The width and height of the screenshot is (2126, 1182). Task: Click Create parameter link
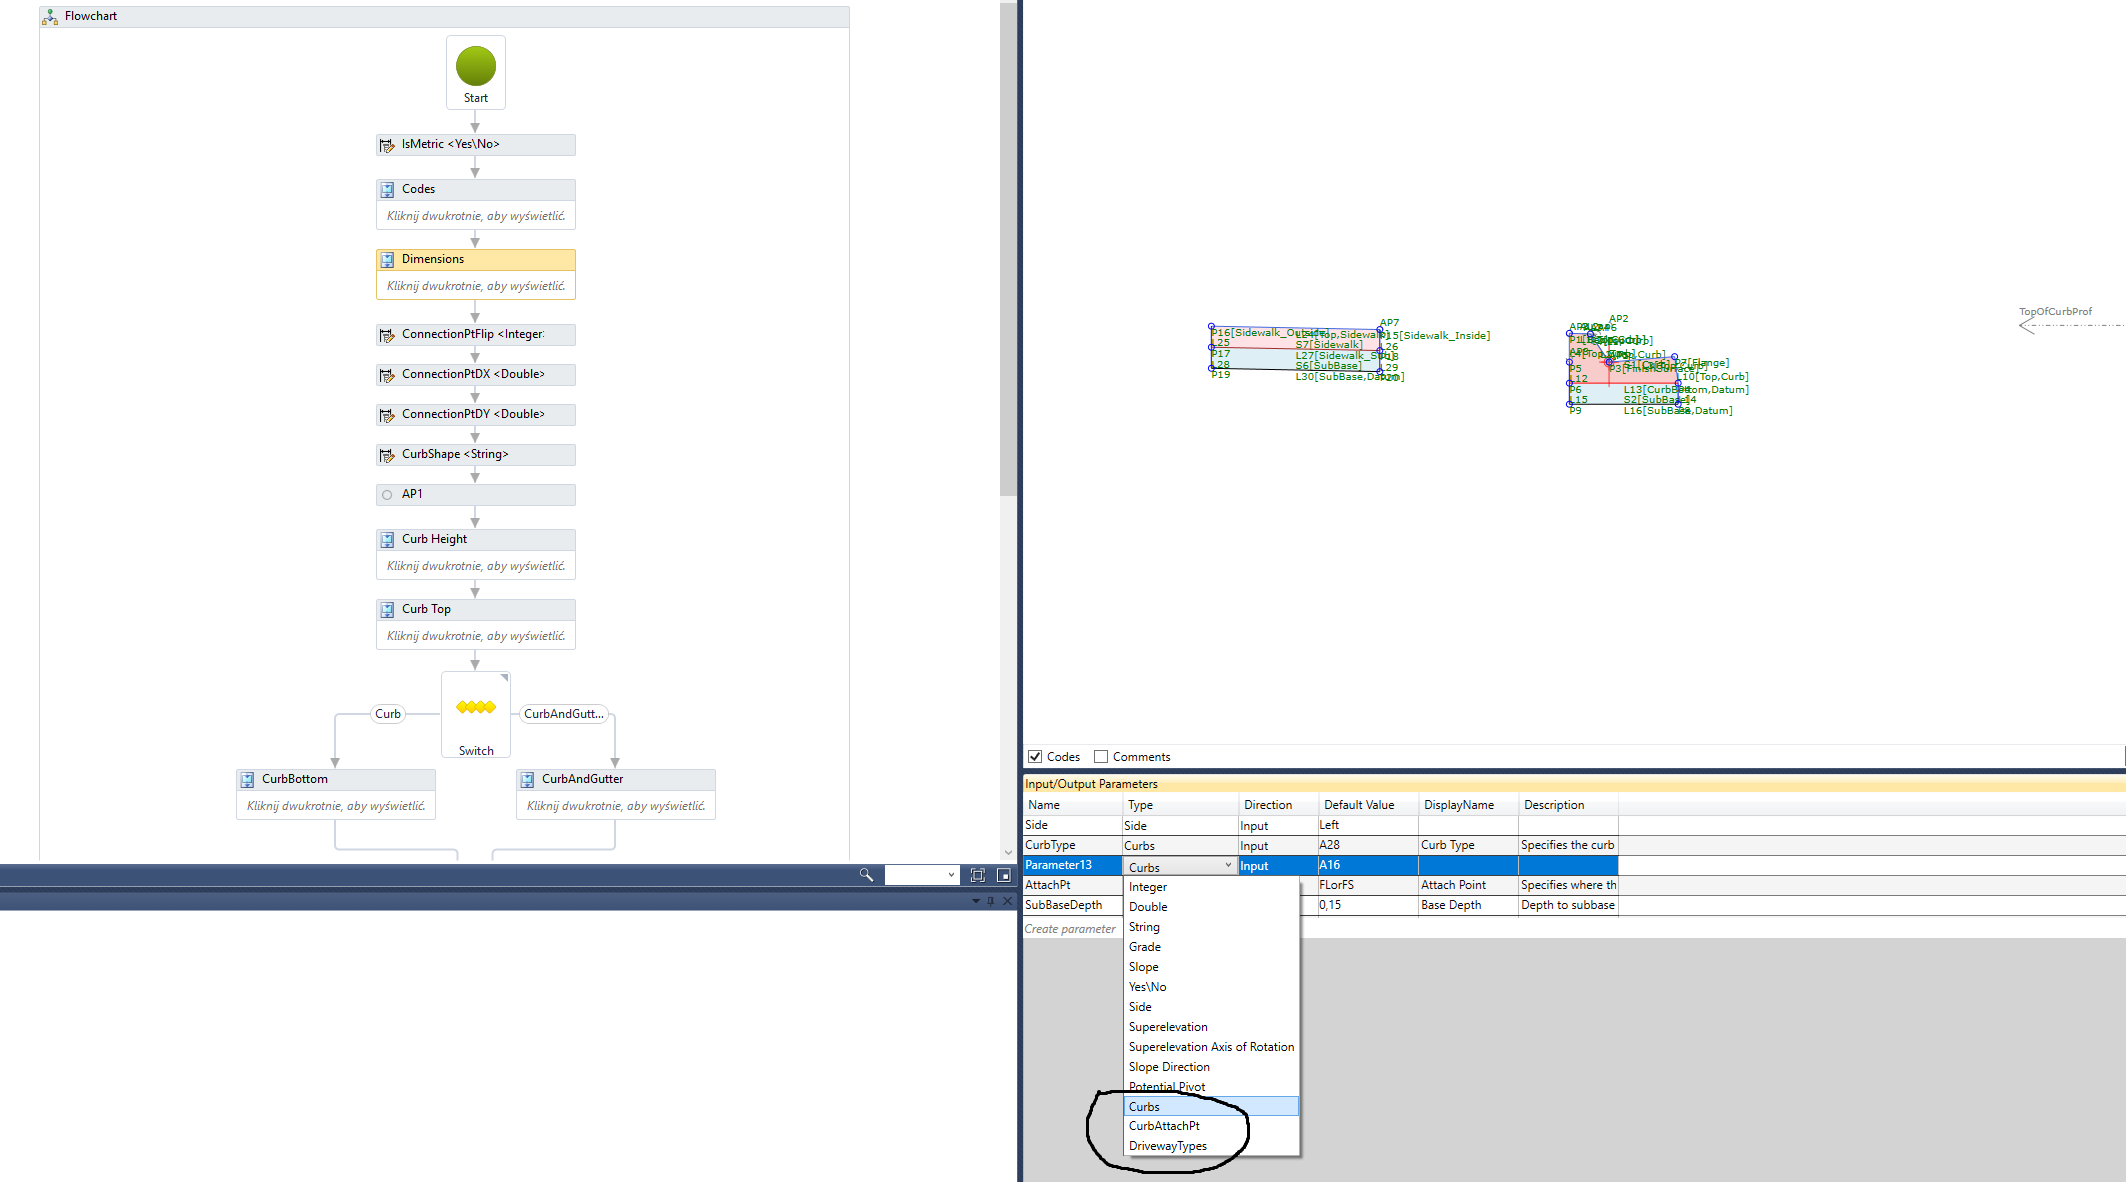coord(1069,929)
